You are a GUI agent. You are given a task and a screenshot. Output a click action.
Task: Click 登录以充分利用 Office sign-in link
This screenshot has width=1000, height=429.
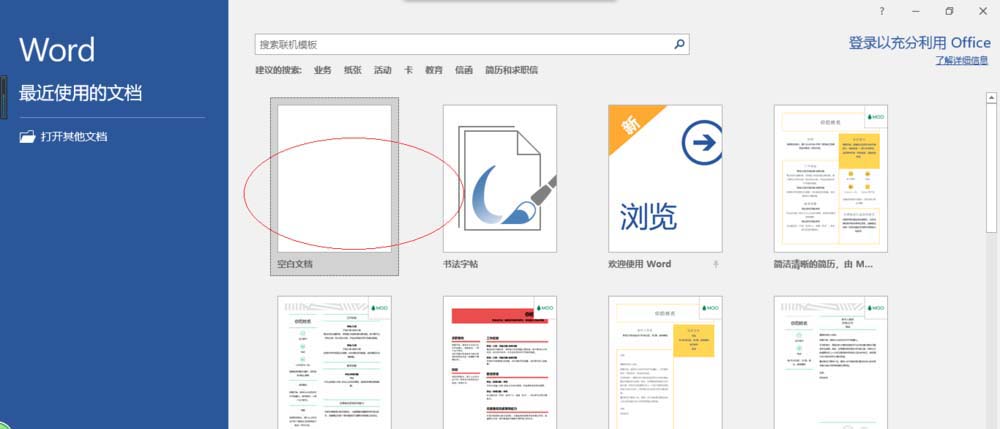[919, 43]
